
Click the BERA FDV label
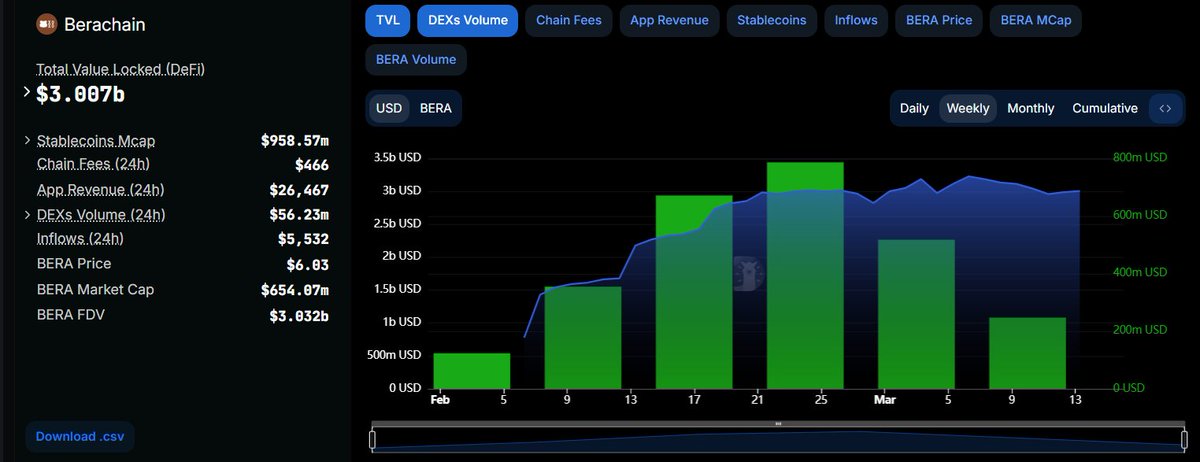tap(71, 314)
